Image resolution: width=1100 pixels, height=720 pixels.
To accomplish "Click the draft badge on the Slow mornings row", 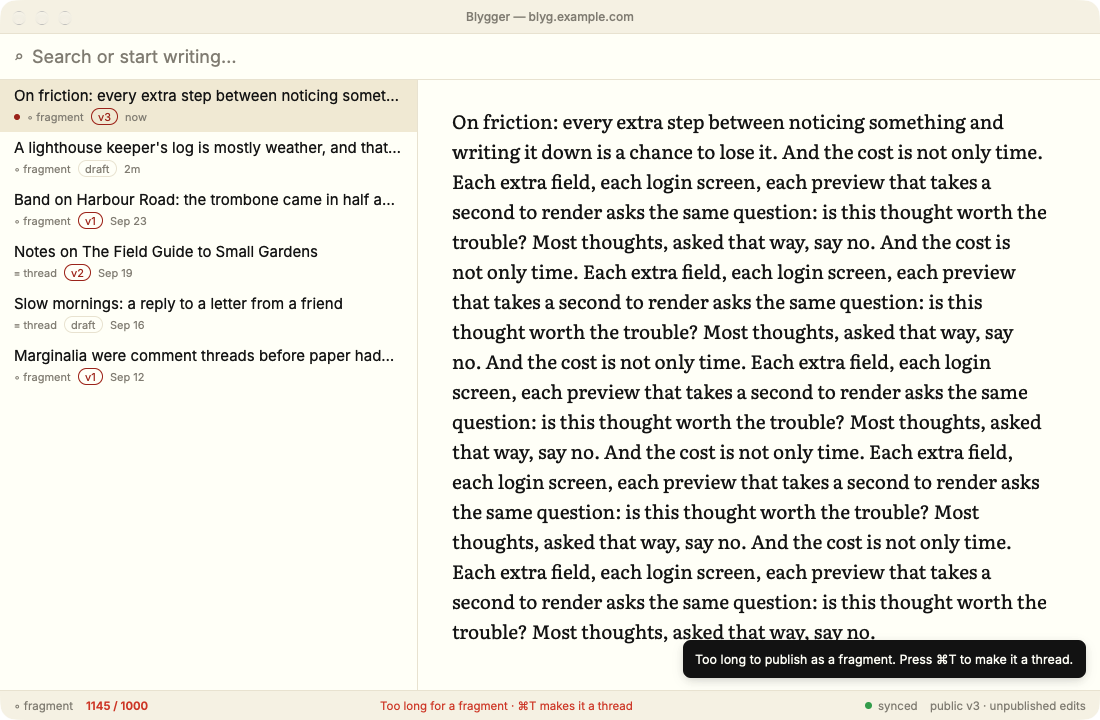I will point(83,325).
